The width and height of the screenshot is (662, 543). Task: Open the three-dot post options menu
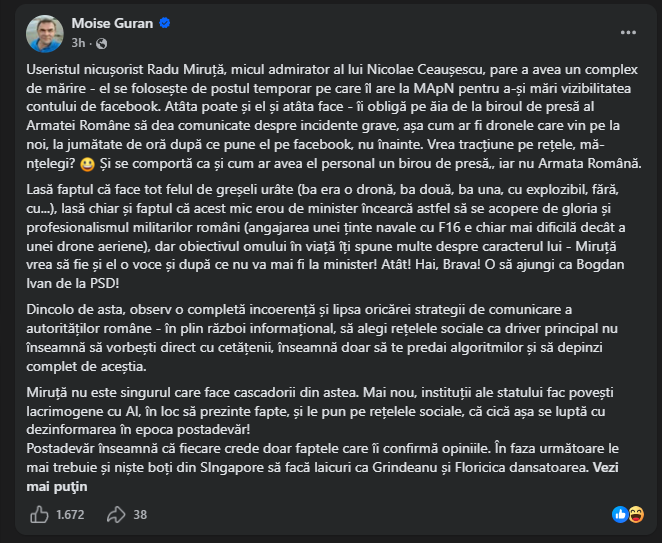(x=628, y=33)
